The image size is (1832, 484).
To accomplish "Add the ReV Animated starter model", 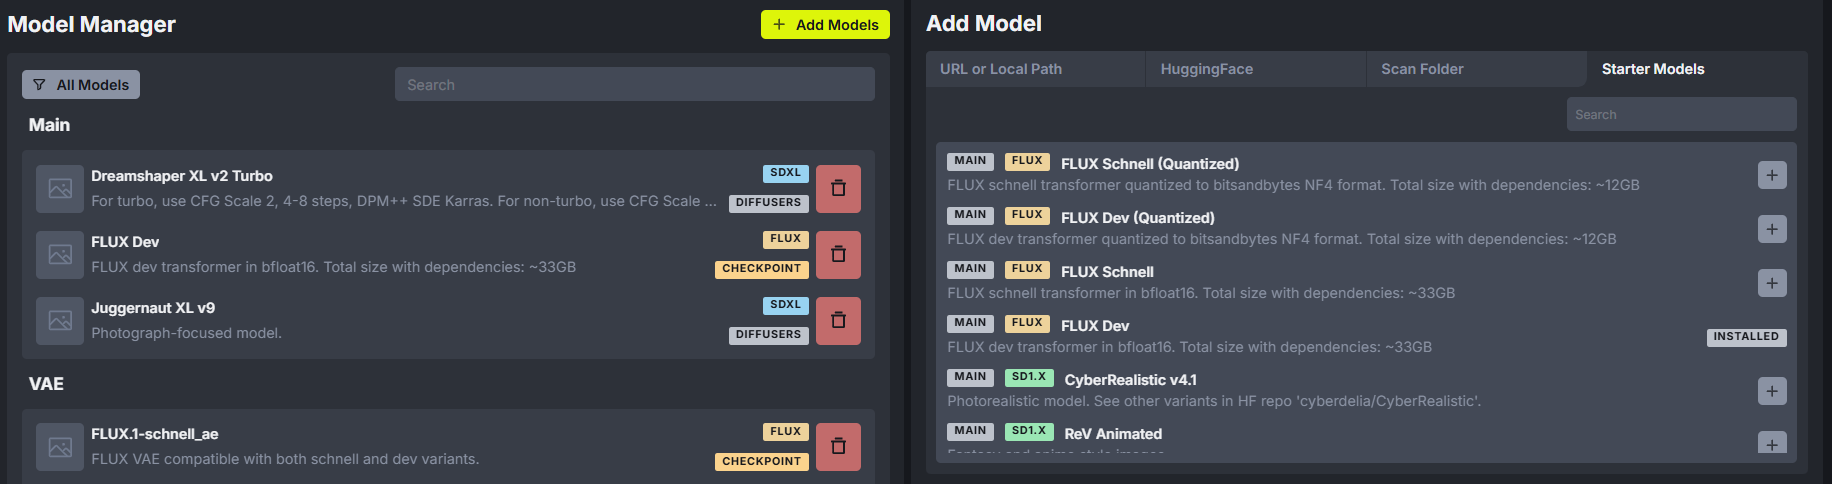I will (1772, 443).
